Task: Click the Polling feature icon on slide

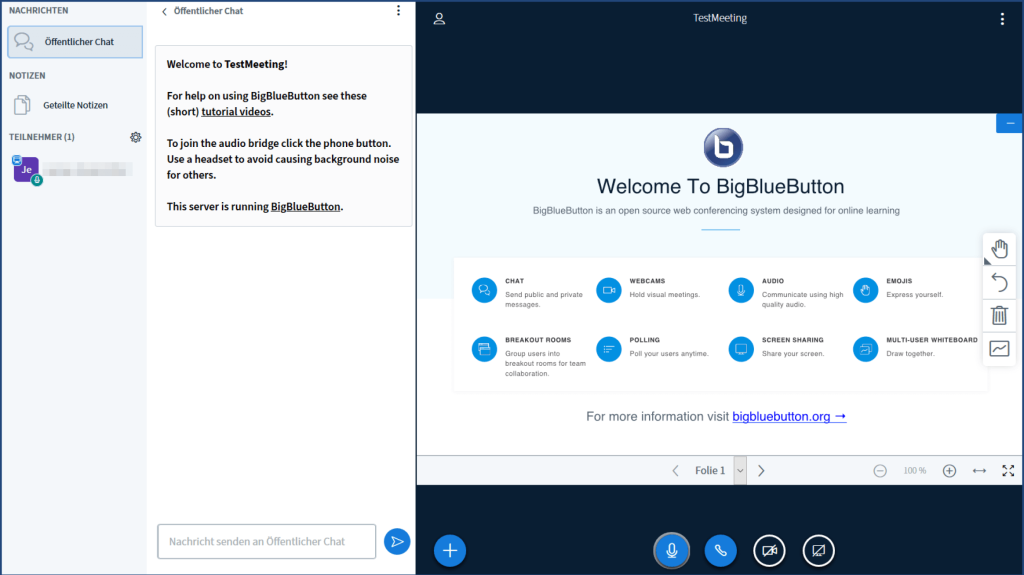Action: 609,349
